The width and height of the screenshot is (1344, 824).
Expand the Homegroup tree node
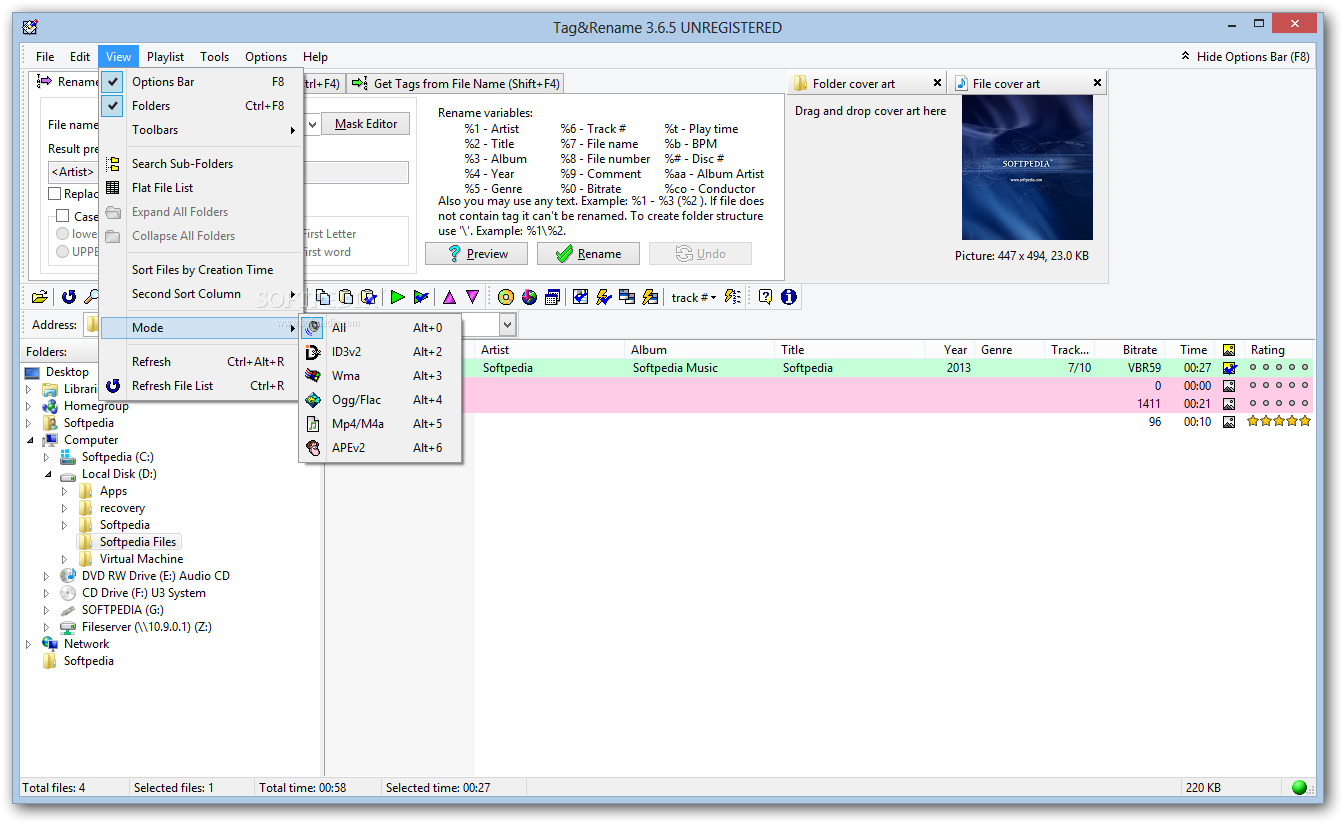tap(29, 406)
